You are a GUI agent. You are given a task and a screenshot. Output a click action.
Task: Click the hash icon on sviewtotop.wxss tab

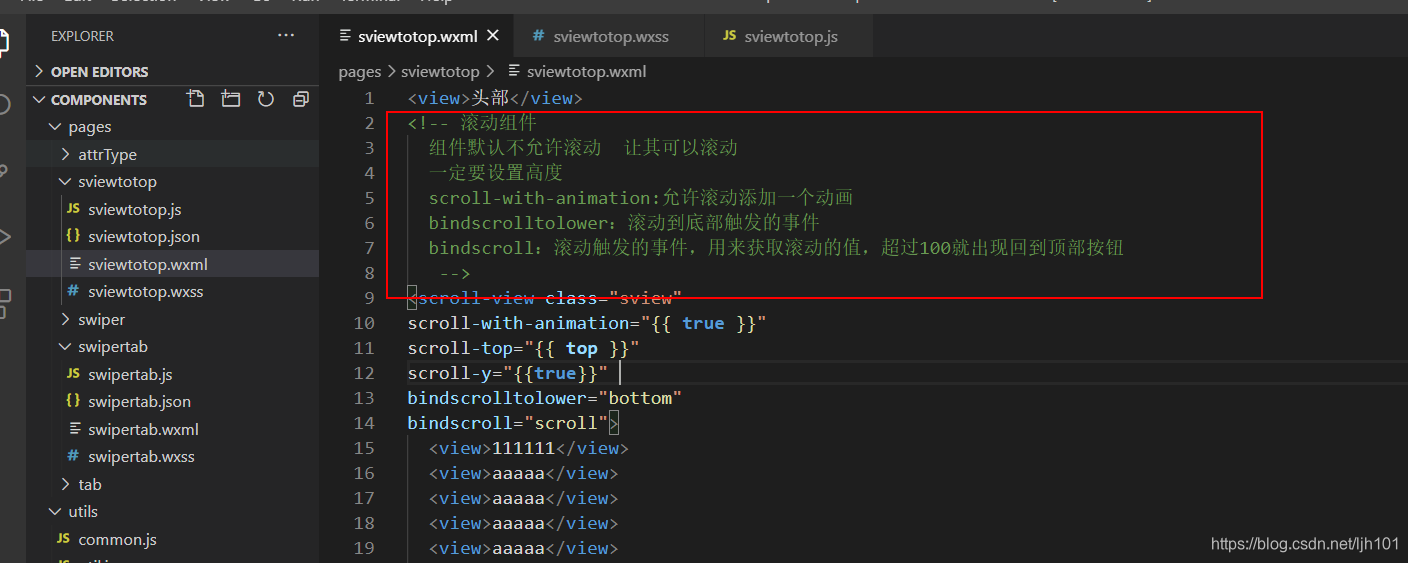(538, 36)
